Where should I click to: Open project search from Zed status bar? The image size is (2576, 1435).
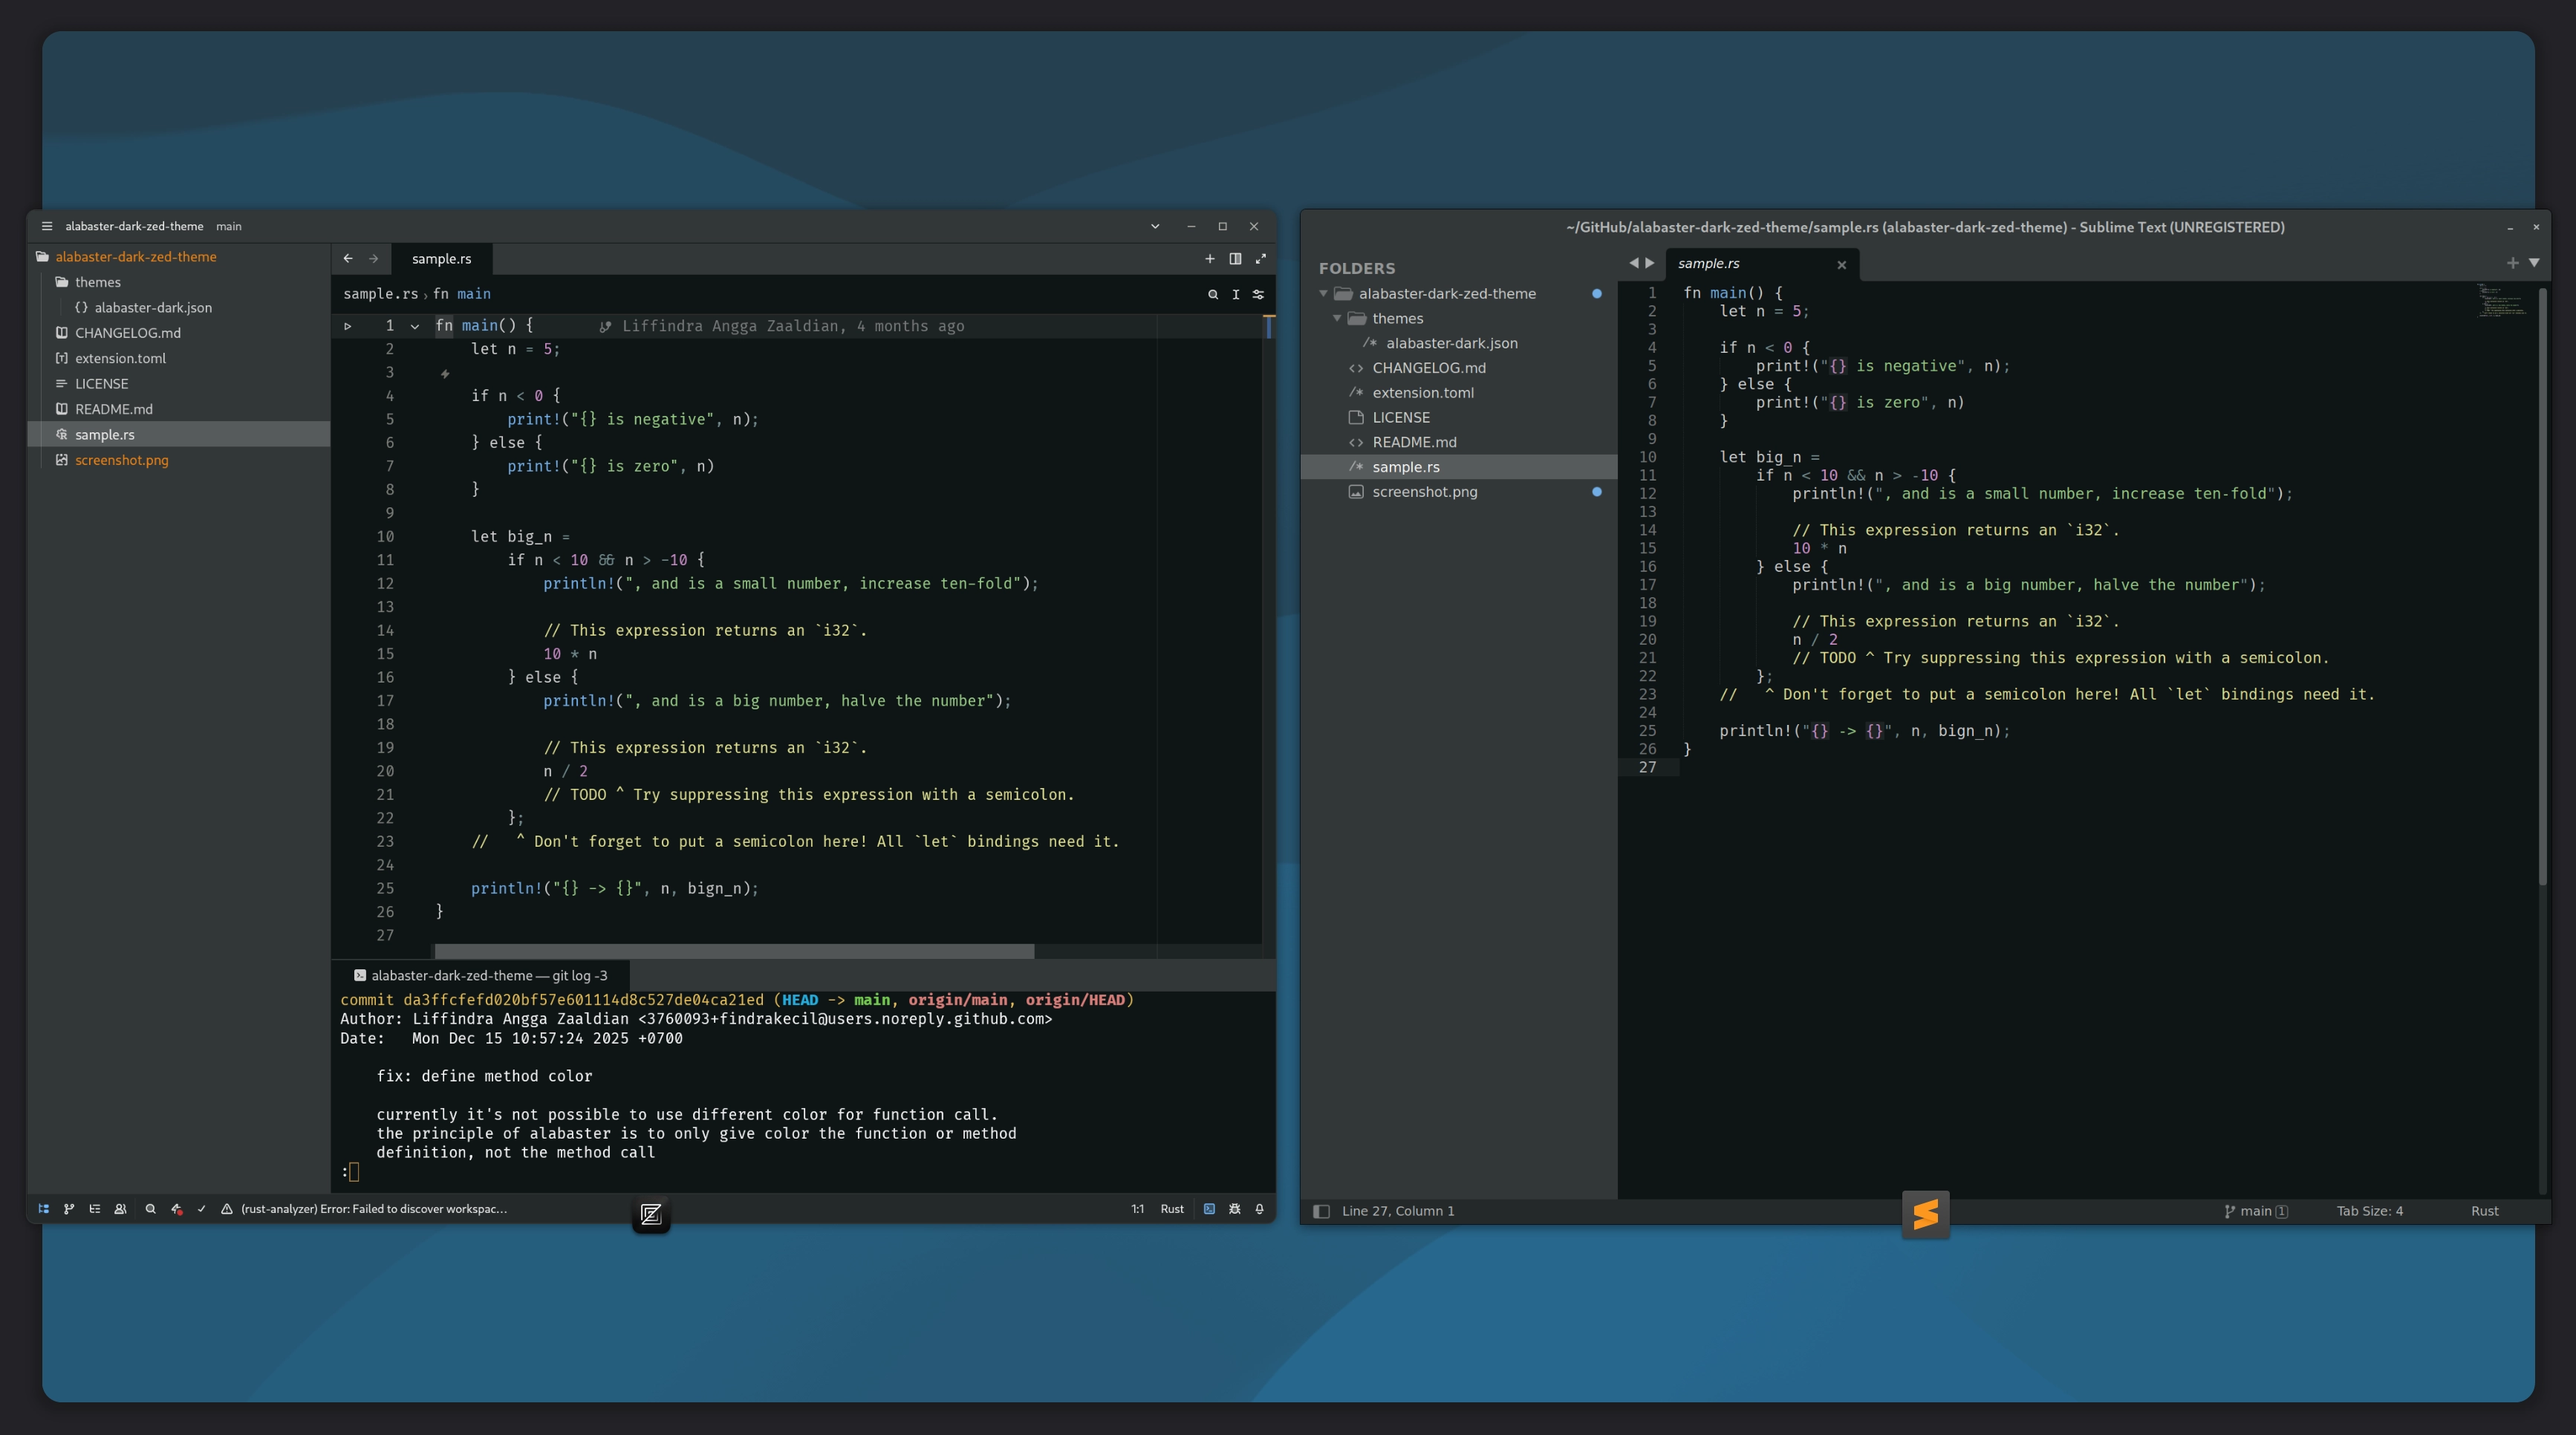[151, 1209]
